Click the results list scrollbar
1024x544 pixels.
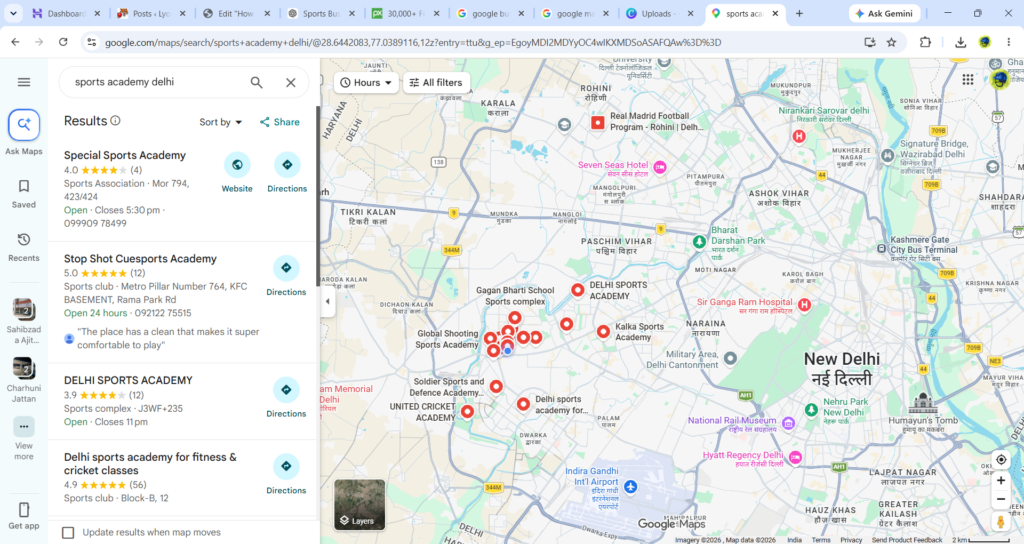(318, 196)
